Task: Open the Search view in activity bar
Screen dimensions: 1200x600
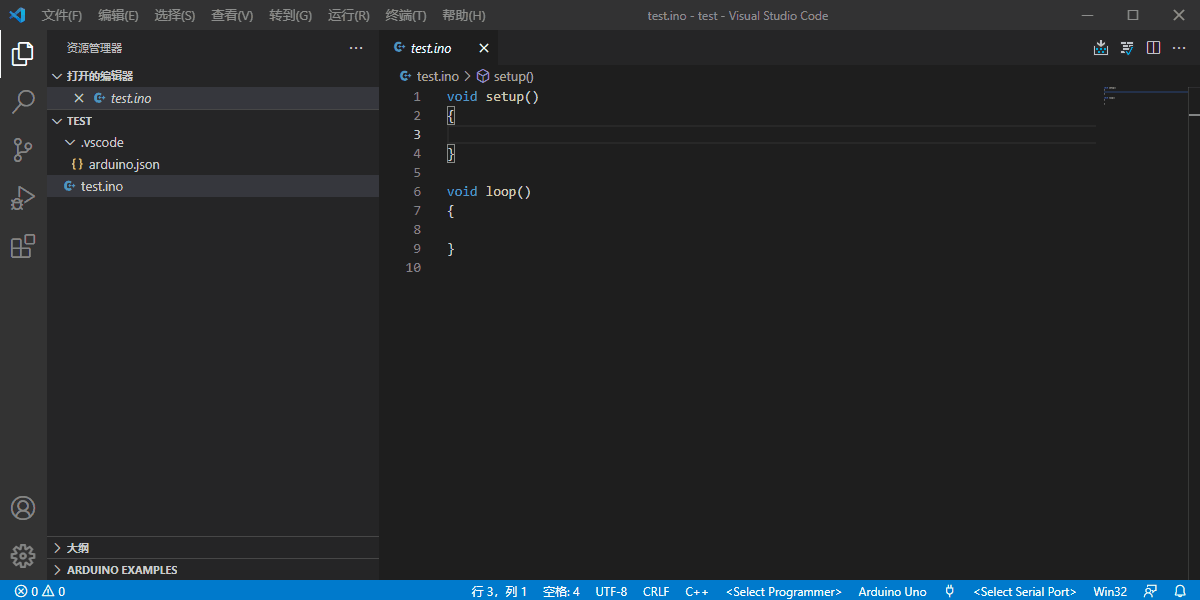Action: 23,102
